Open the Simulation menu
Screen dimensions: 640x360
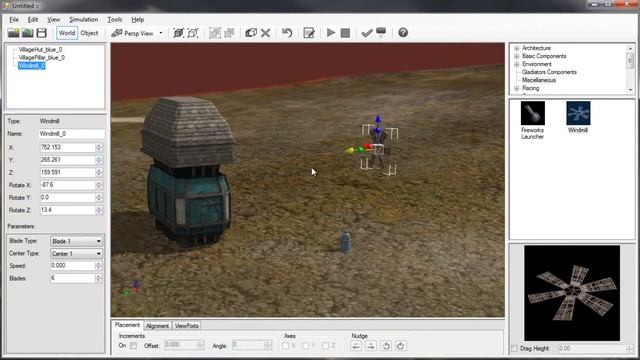point(84,20)
